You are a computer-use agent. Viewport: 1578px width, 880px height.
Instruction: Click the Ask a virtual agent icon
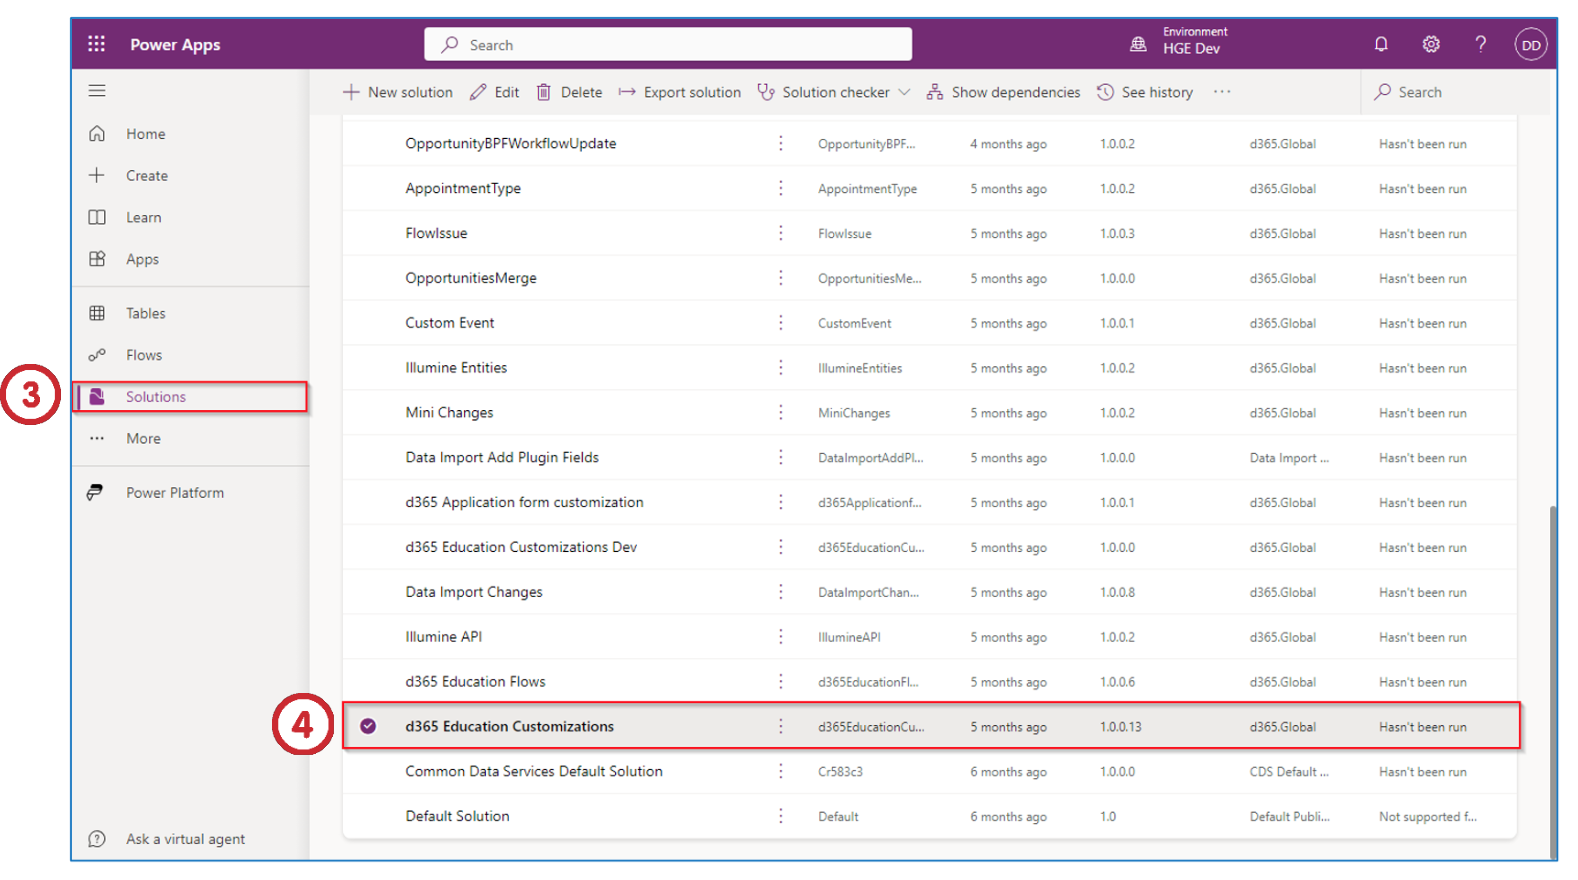[x=97, y=839]
